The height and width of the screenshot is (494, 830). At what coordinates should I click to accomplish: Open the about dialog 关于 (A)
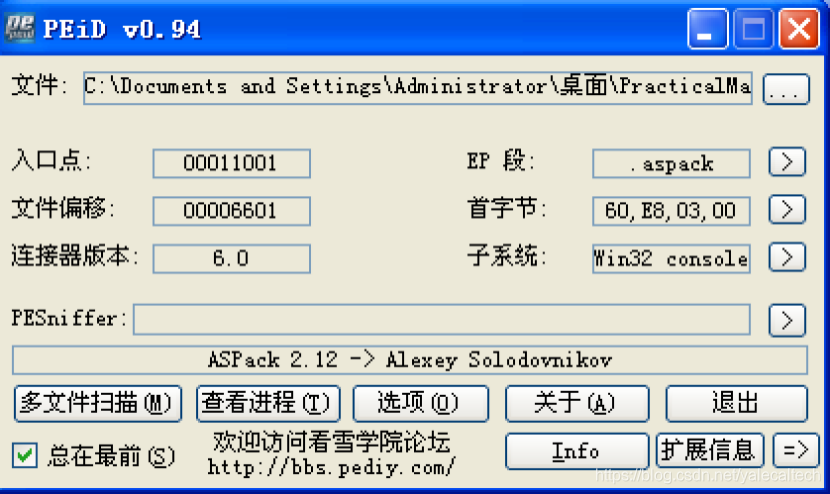[577, 403]
